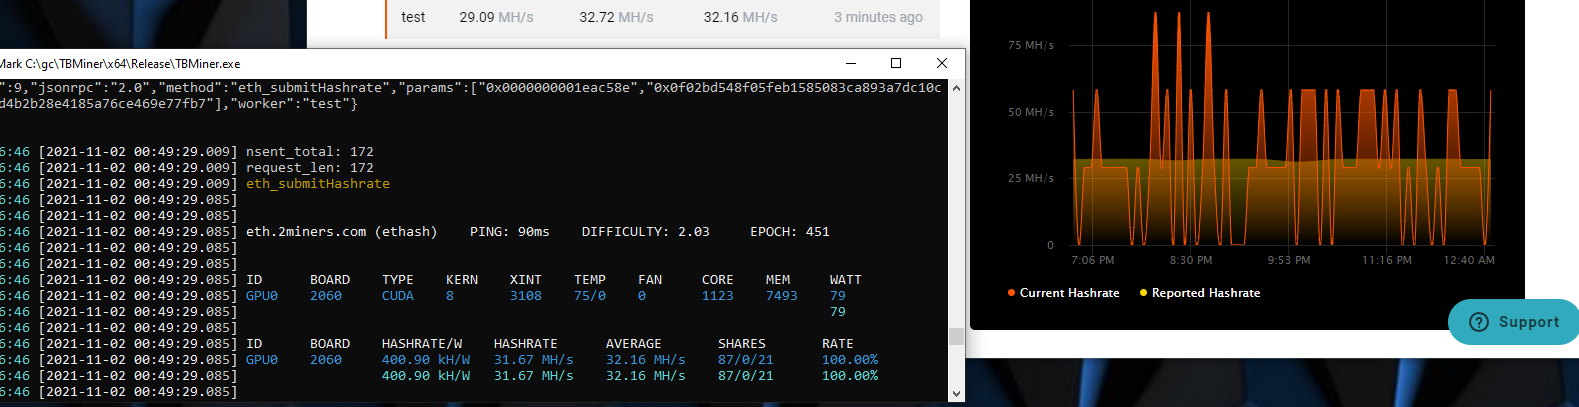Screen dimensions: 1579x407
Task: Click the PING: 90ms text
Action: tap(510, 232)
